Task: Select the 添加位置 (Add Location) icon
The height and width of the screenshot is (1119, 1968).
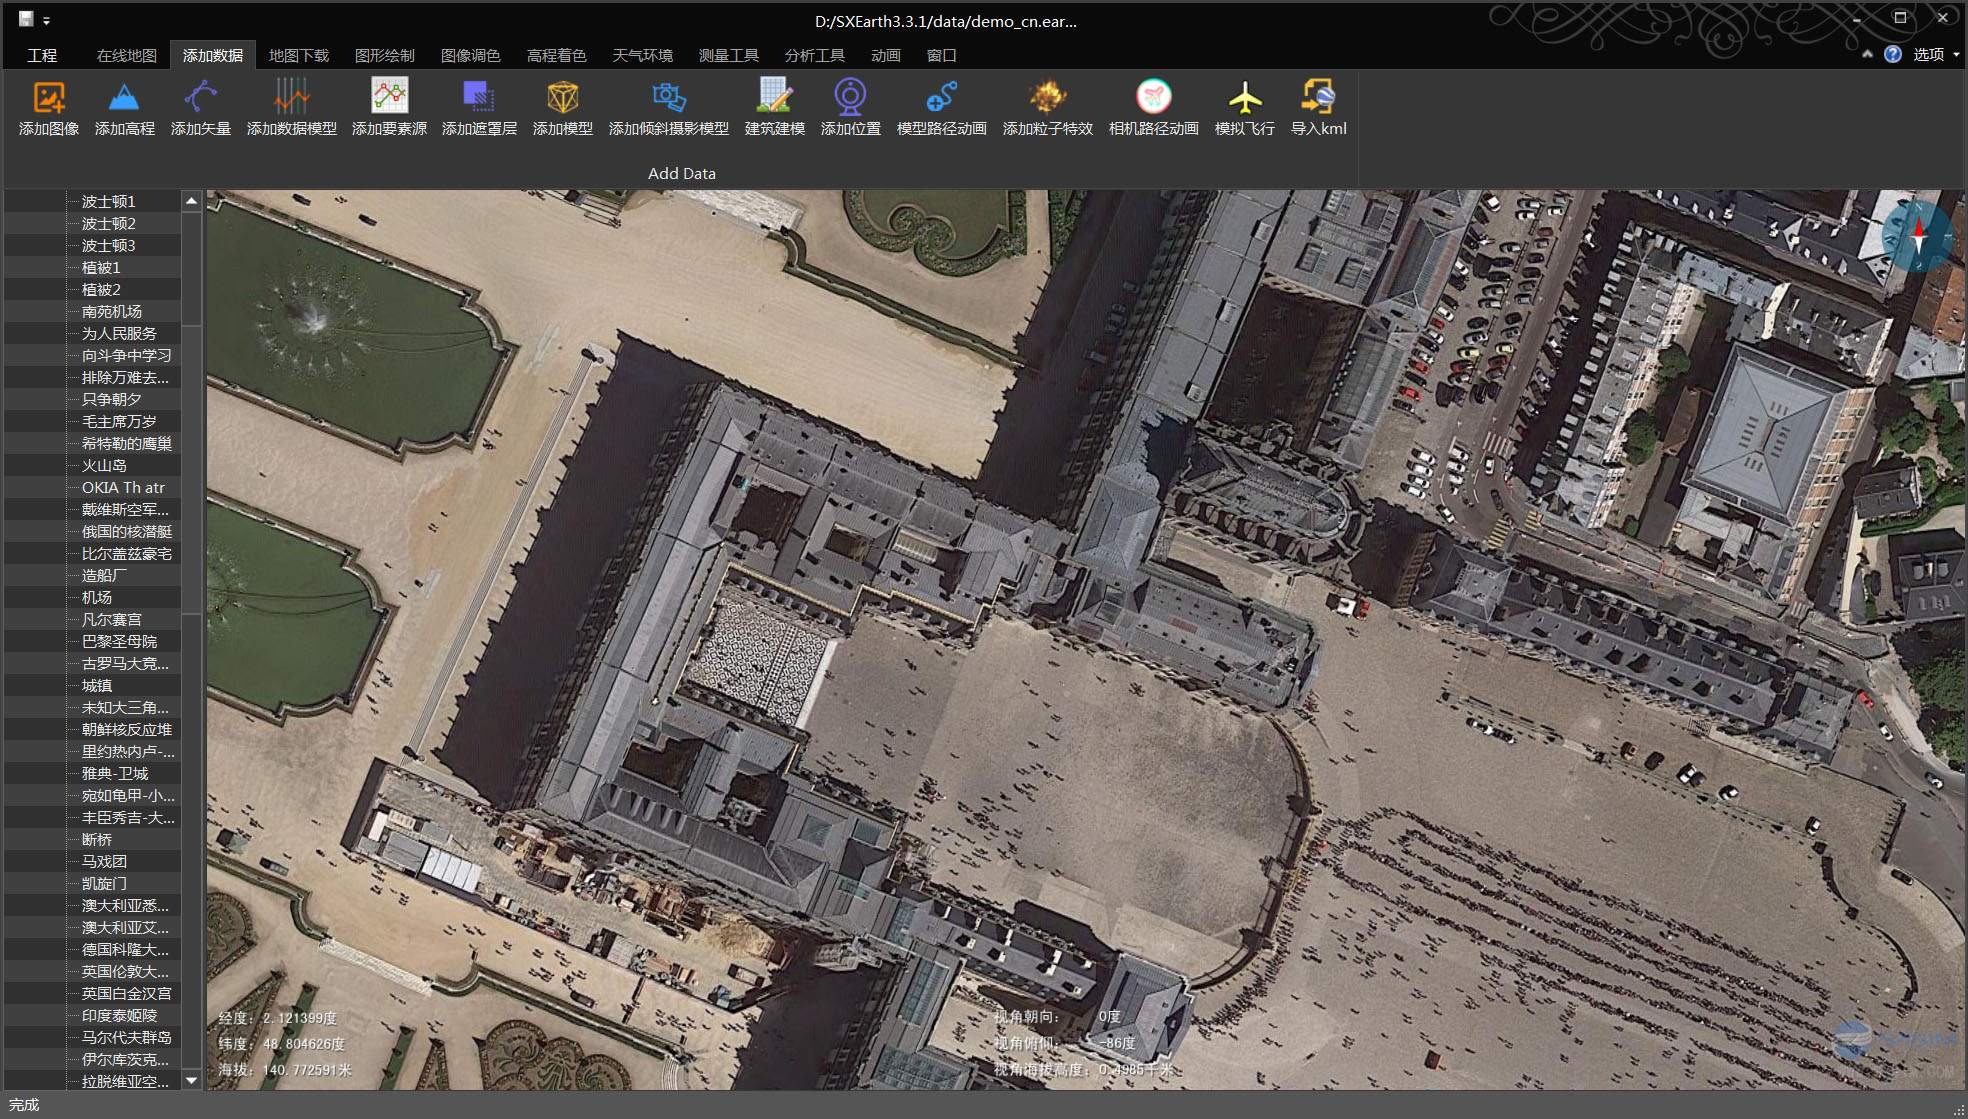Action: click(x=850, y=108)
